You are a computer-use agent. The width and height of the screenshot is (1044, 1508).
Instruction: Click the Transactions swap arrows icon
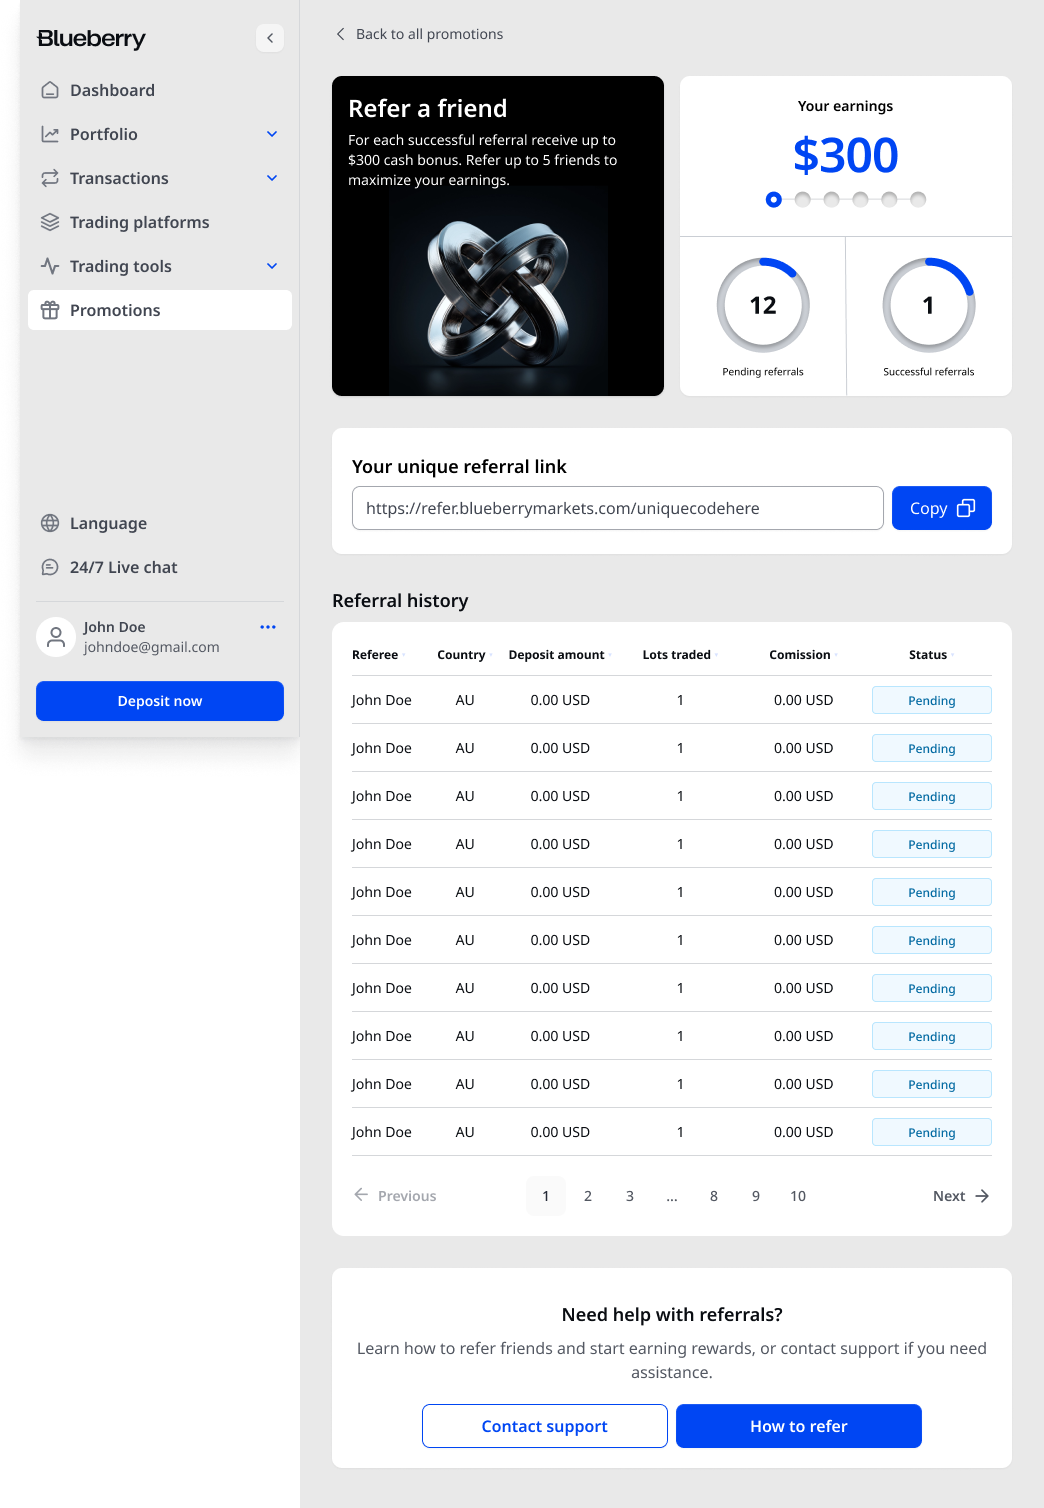[x=50, y=178]
